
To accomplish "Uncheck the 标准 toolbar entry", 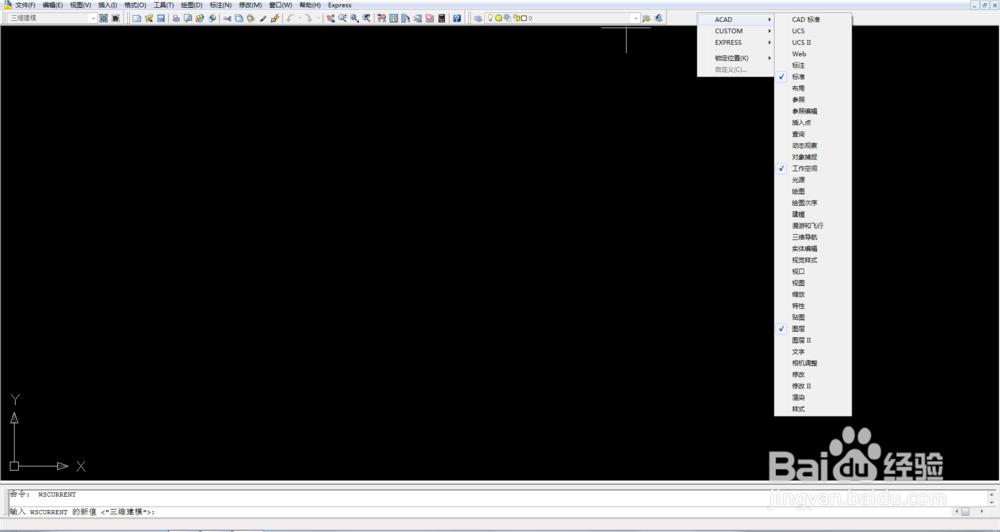I will tap(812, 77).
